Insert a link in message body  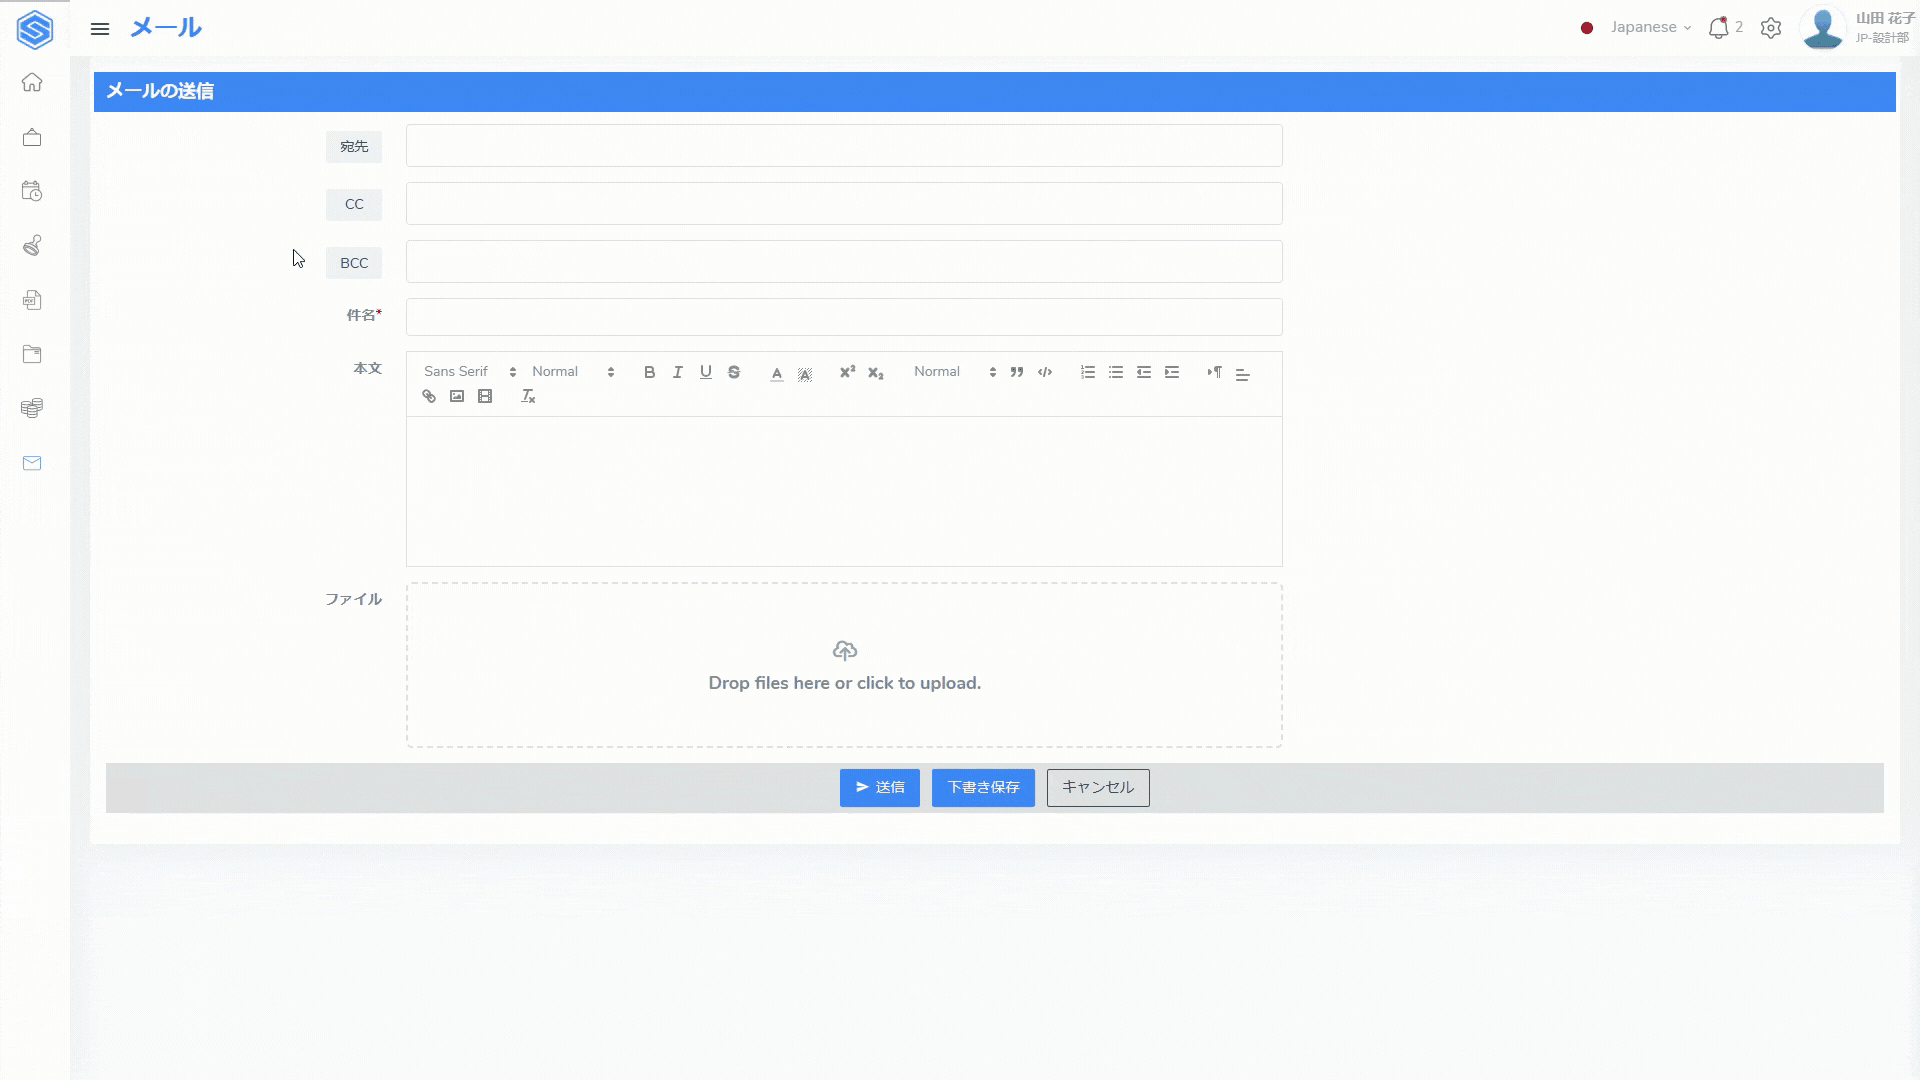tap(429, 397)
